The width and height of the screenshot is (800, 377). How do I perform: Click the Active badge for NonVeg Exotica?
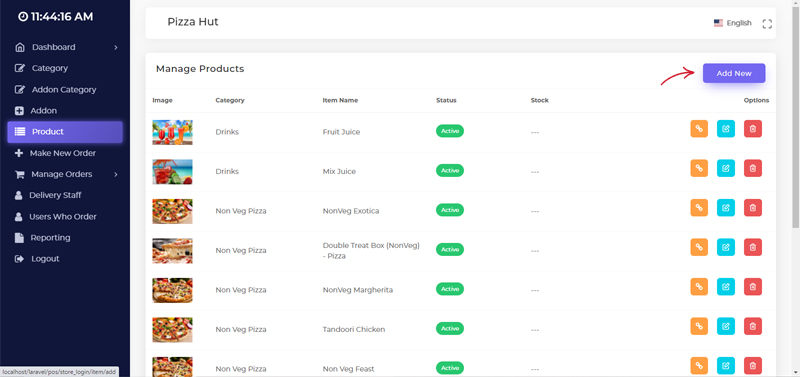pyautogui.click(x=449, y=210)
